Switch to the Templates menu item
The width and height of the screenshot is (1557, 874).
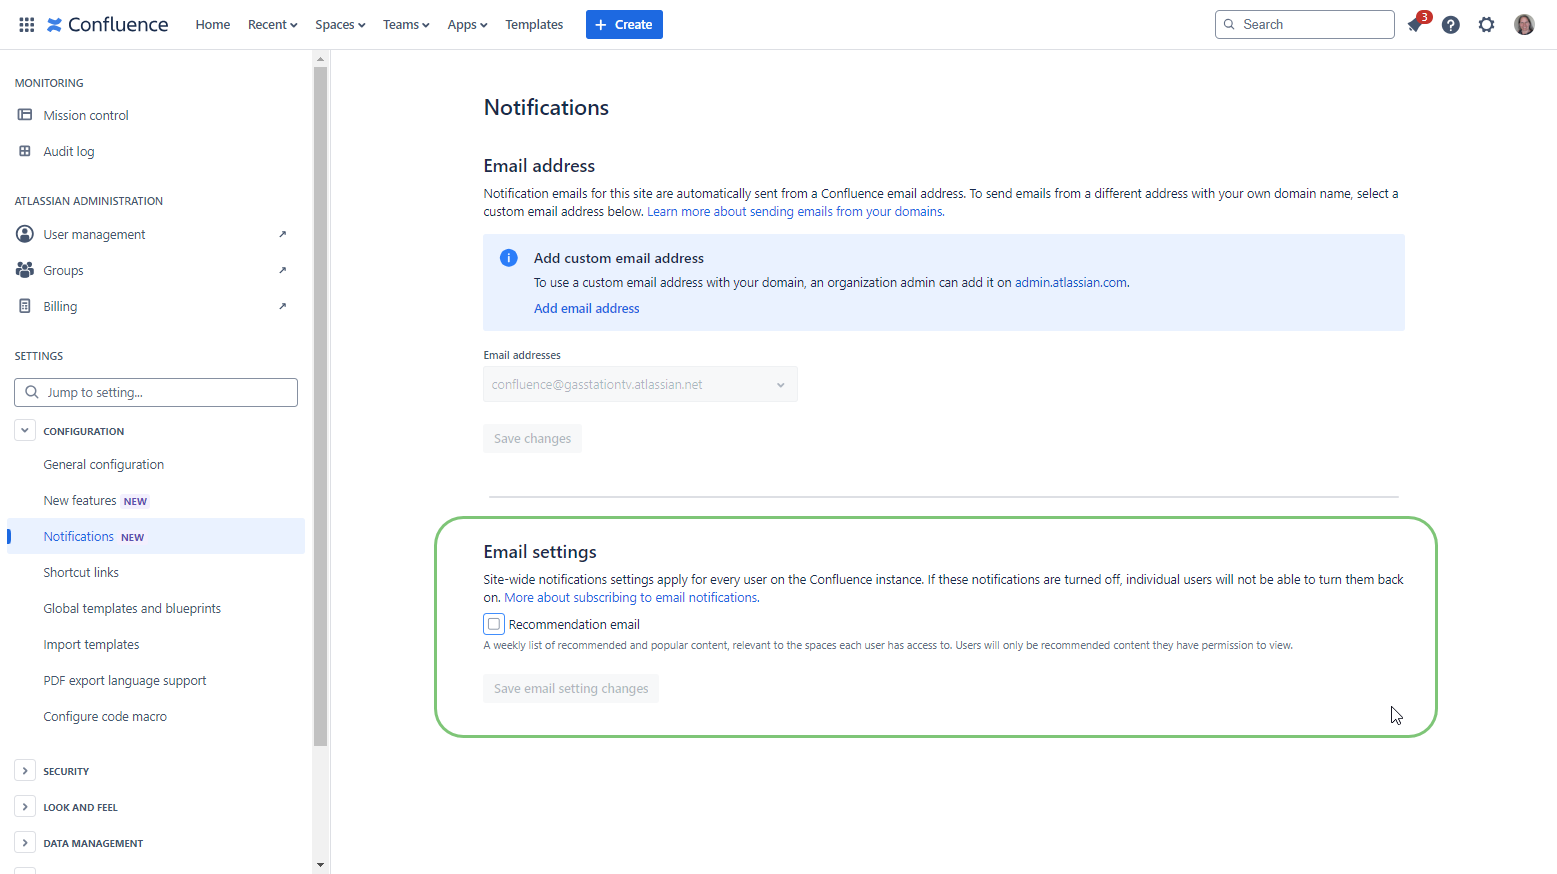pyautogui.click(x=534, y=24)
